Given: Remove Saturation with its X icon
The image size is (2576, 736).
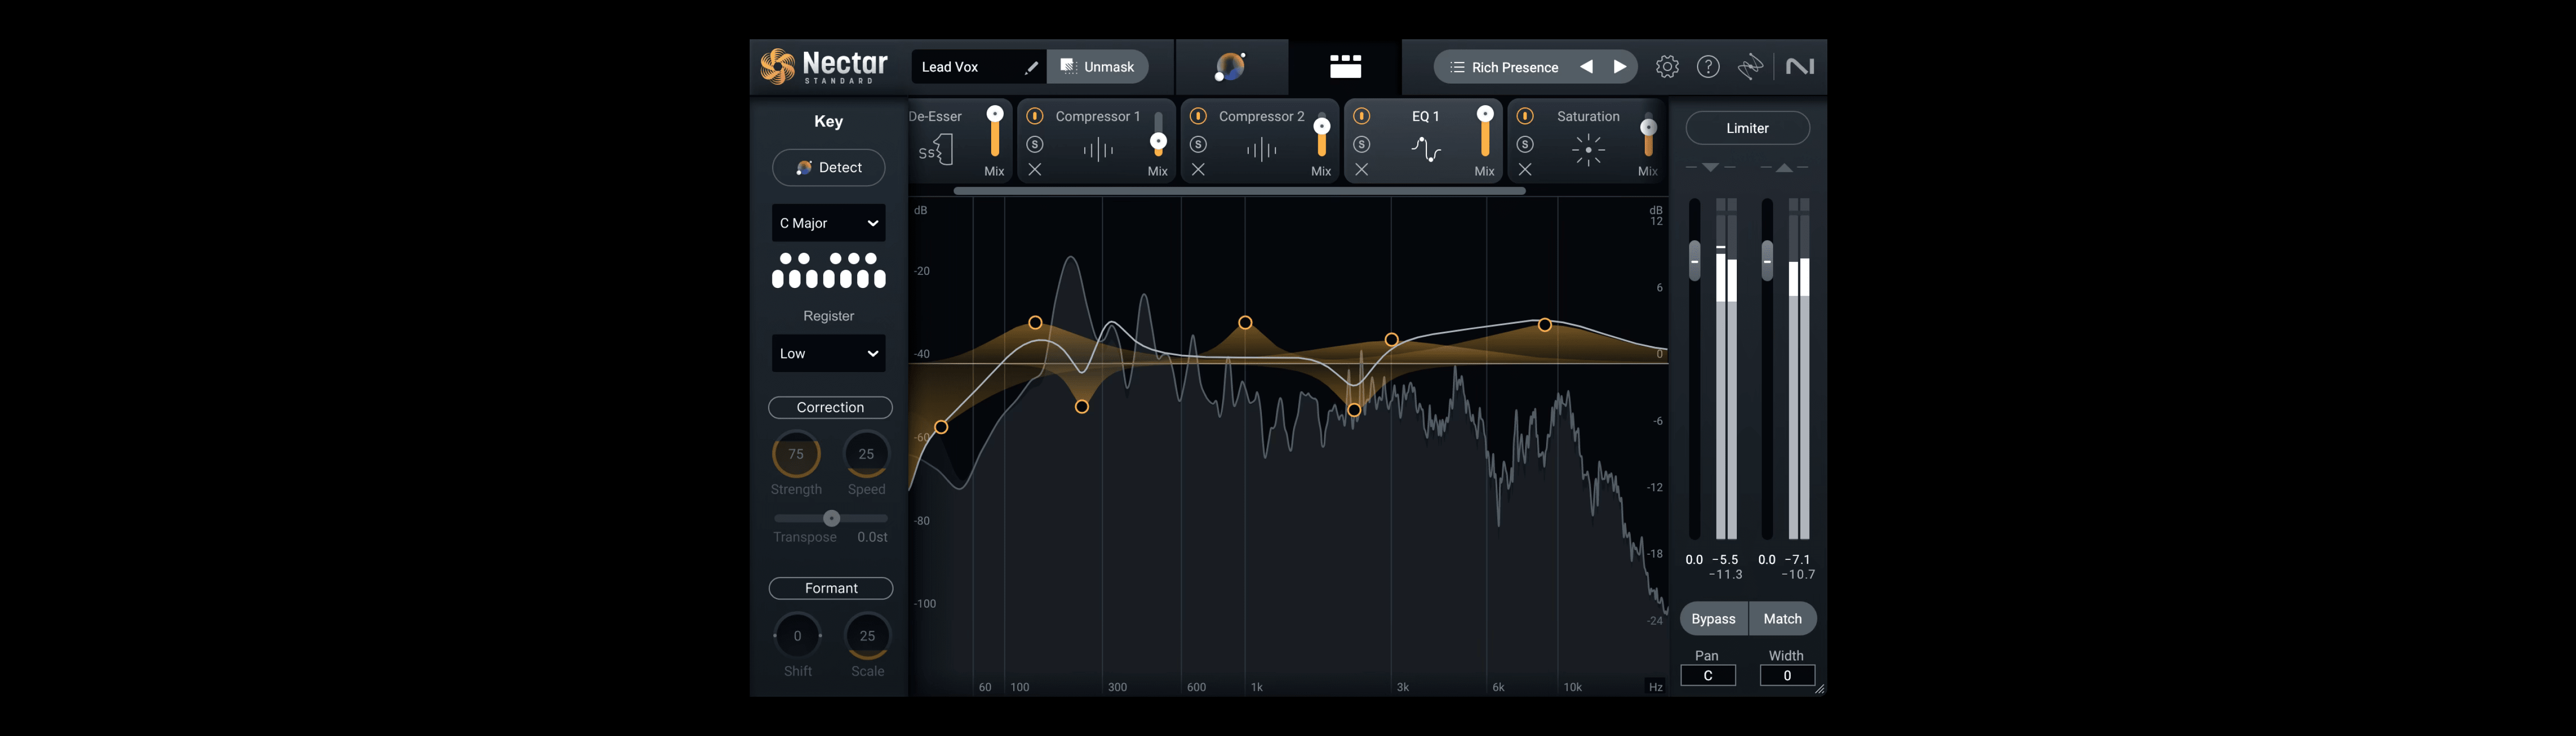Looking at the screenshot, I should pyautogui.click(x=1525, y=170).
